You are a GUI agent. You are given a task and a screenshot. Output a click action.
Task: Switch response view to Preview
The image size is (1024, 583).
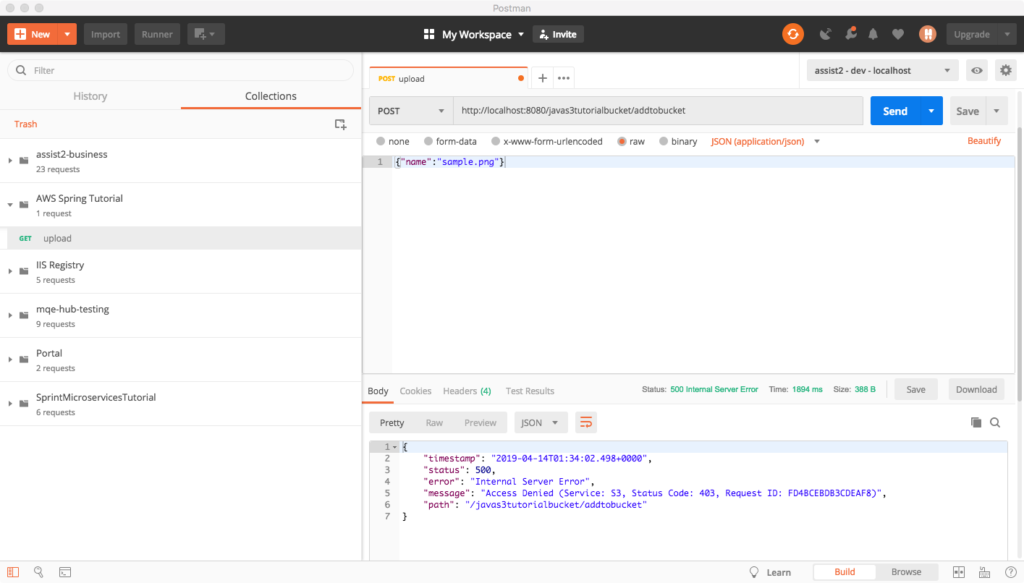480,422
